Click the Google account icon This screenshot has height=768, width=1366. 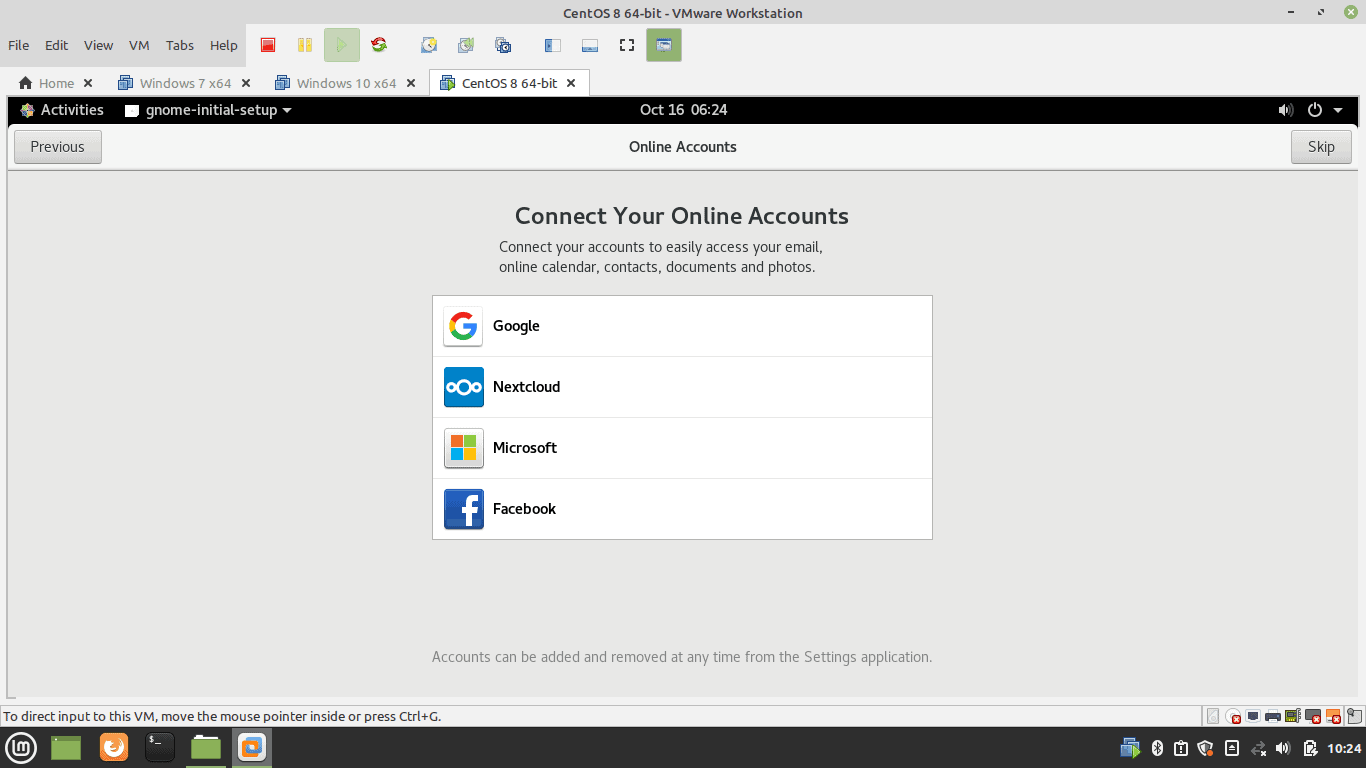463,326
